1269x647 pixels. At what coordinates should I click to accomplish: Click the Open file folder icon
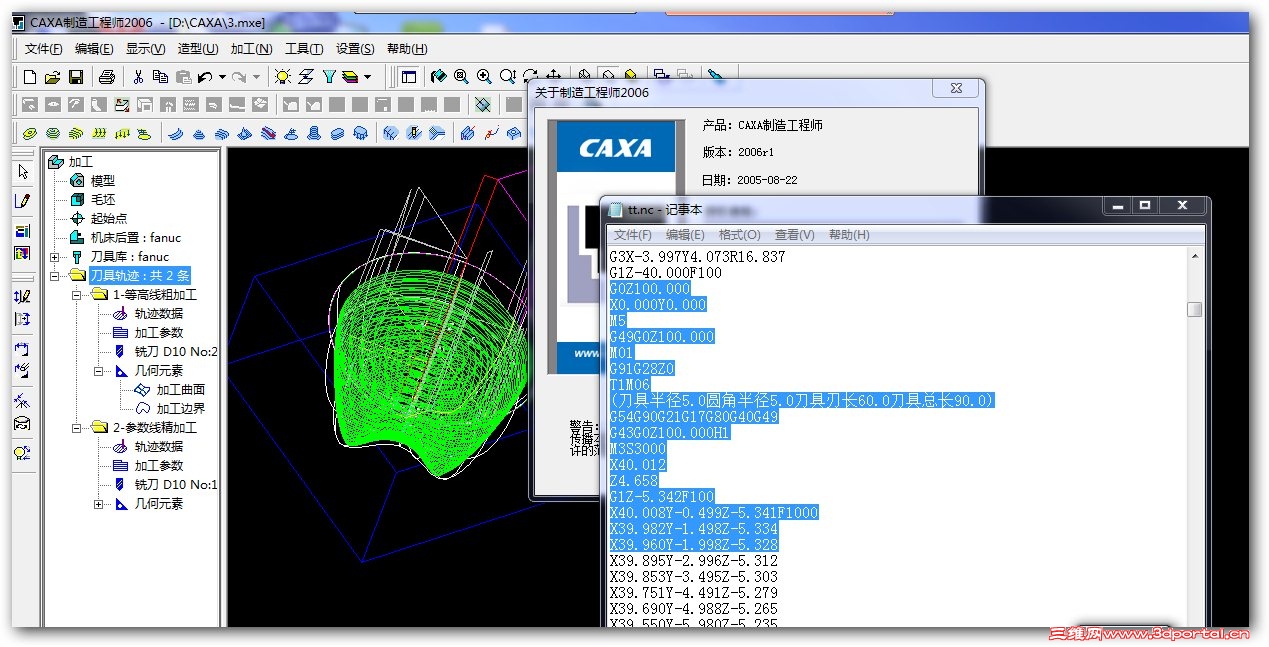[x=53, y=77]
